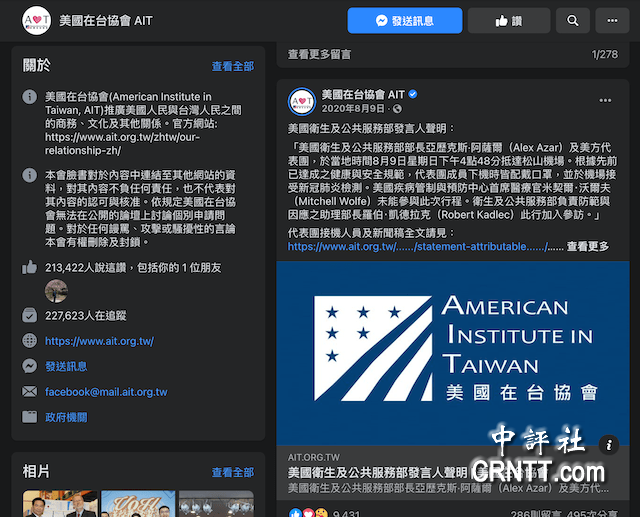Screen dimensions: 640x517
Task: Click the followers icon beside 227,623人在追蹤
Action: point(29,315)
